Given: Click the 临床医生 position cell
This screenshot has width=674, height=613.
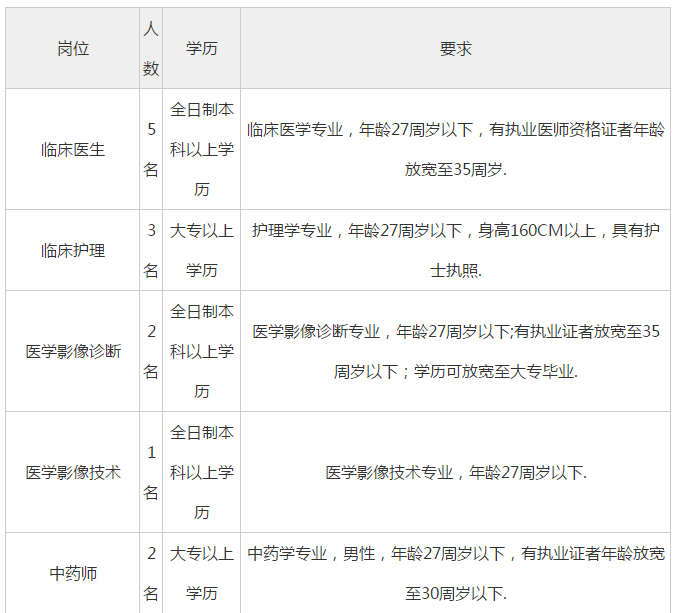Looking at the screenshot, I should tap(73, 149).
